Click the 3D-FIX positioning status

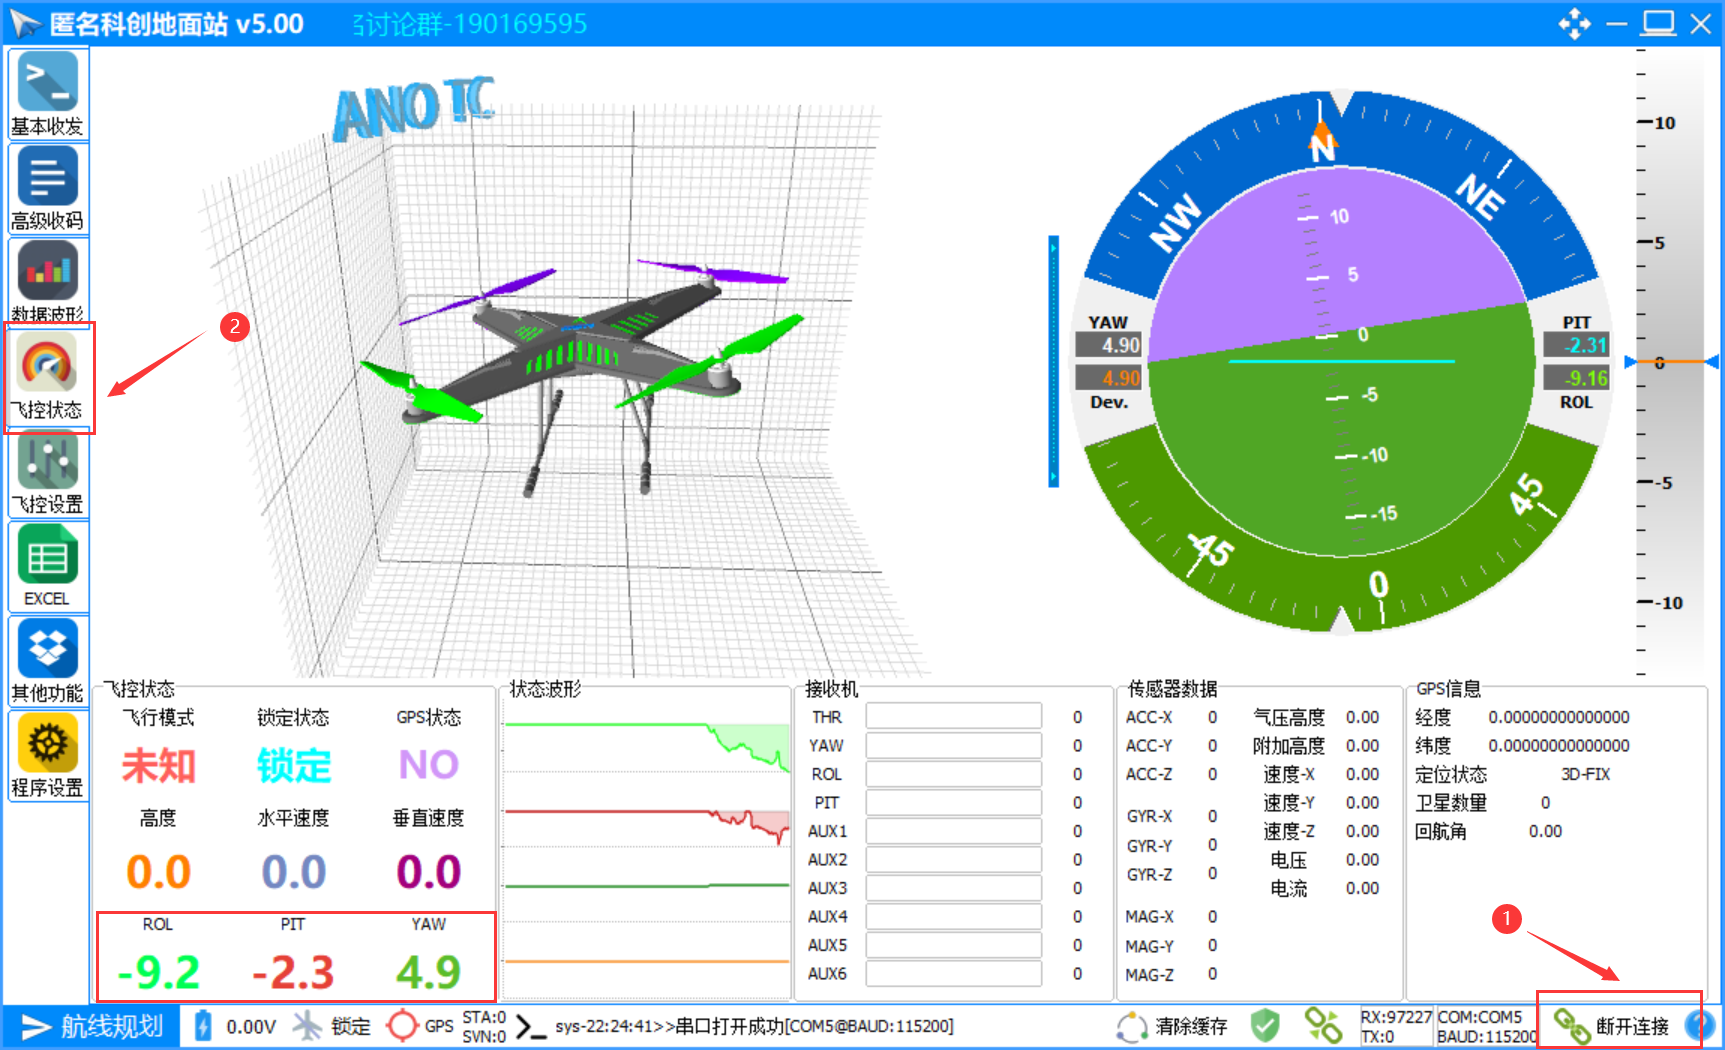coord(1585,774)
